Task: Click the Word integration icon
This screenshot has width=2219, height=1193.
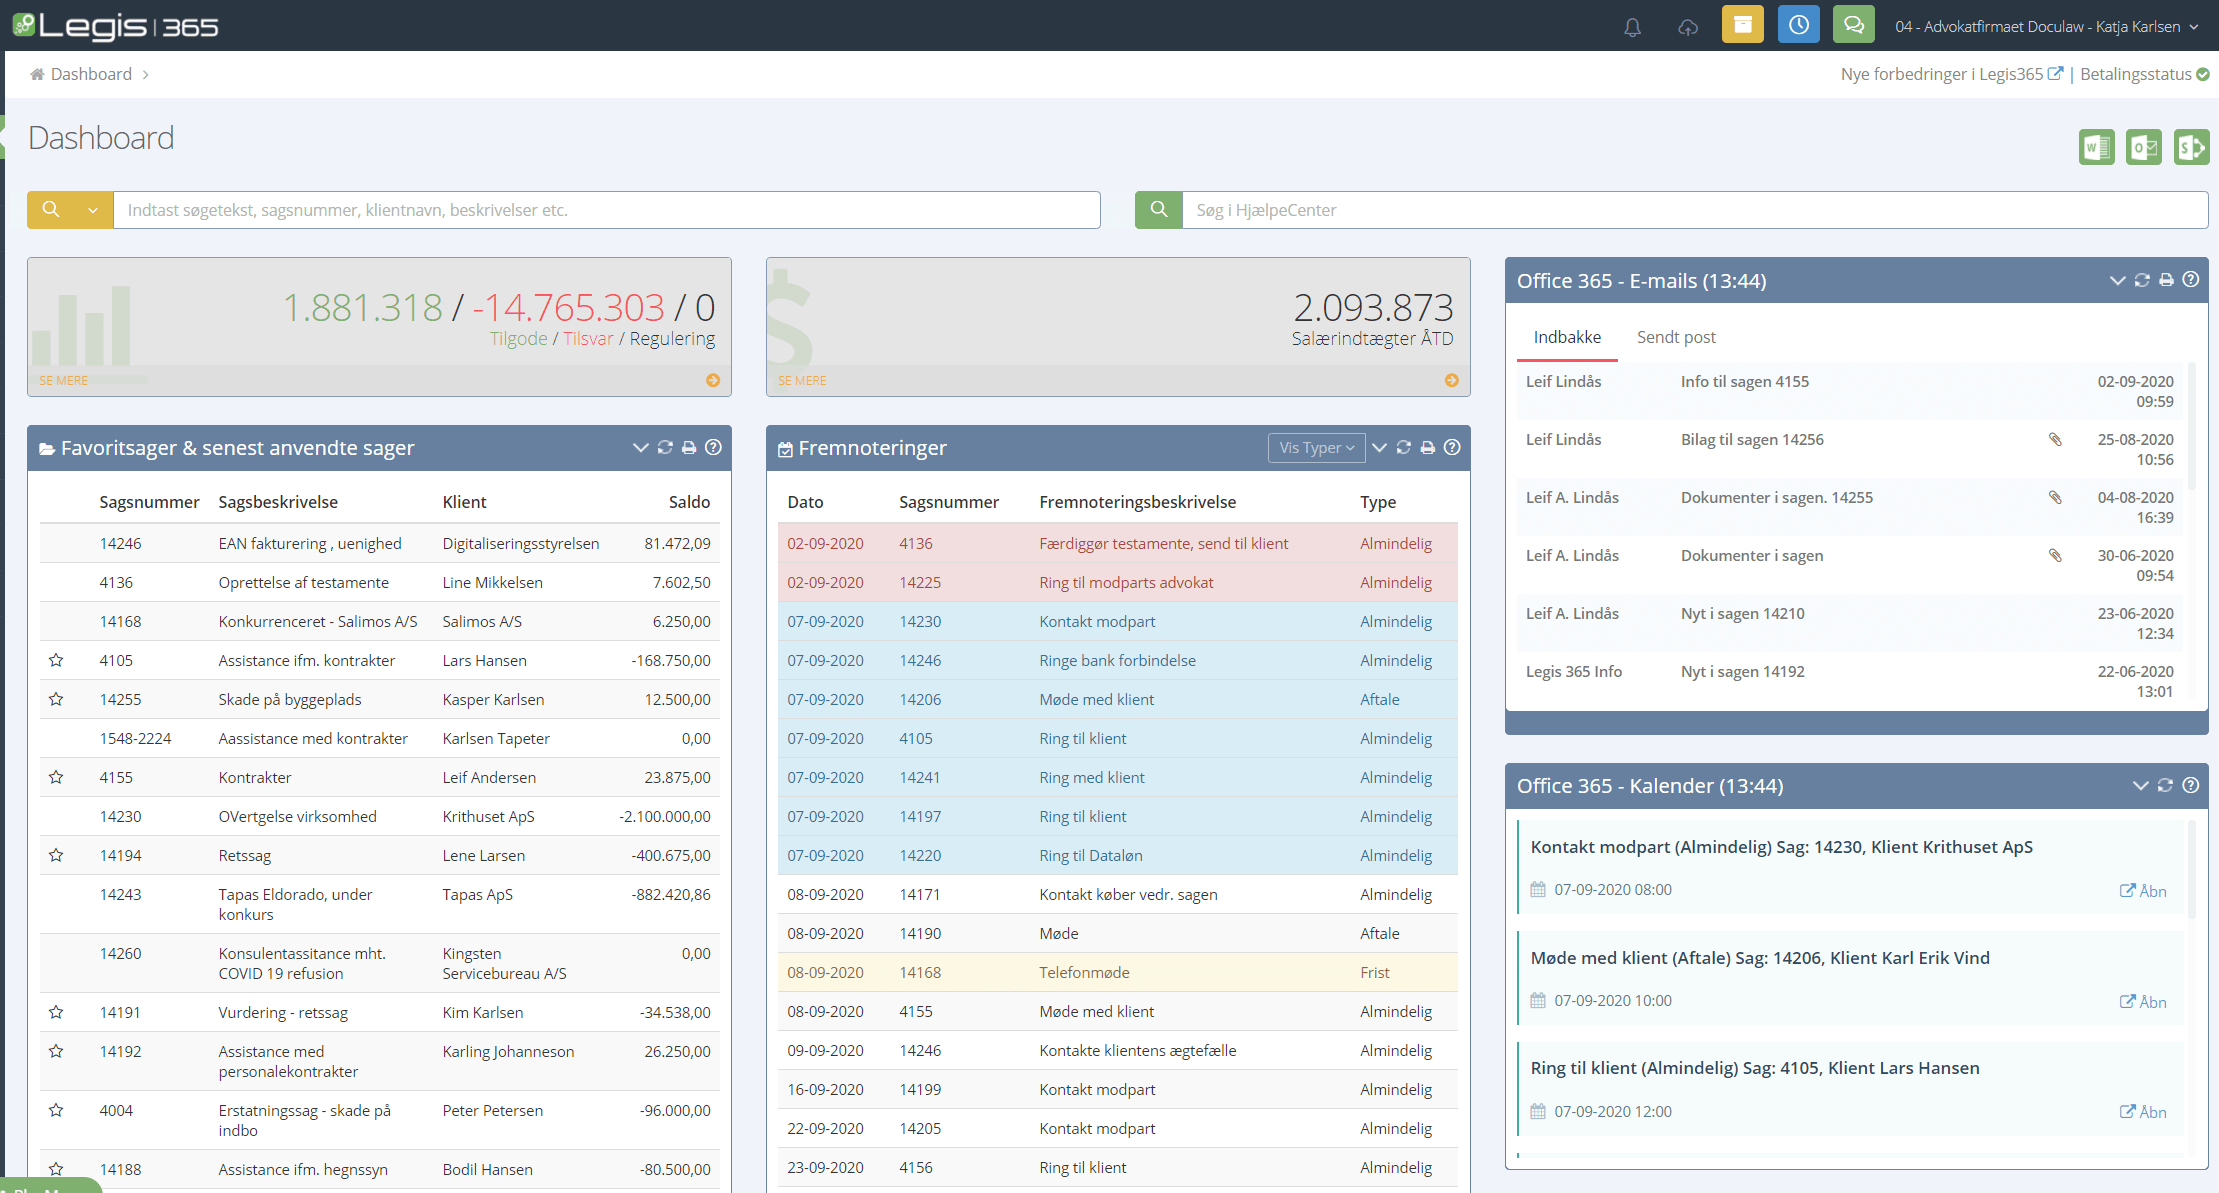Action: point(2096,147)
